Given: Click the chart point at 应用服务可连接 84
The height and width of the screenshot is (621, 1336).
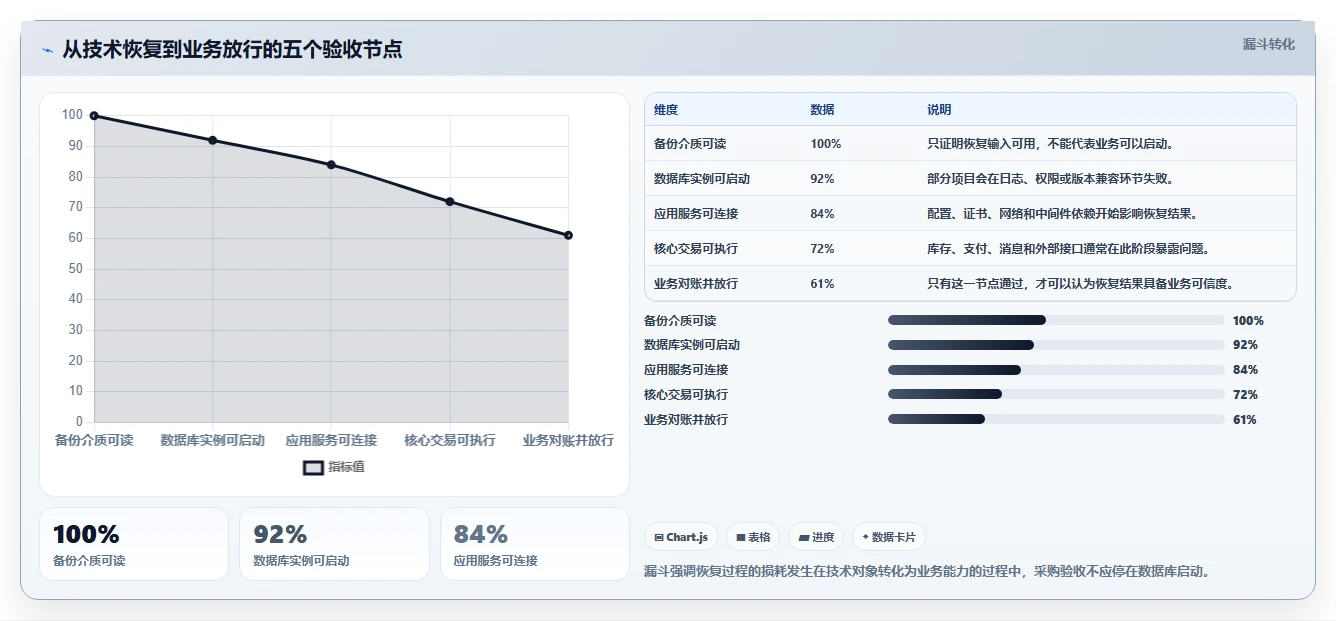Looking at the screenshot, I should [x=331, y=165].
